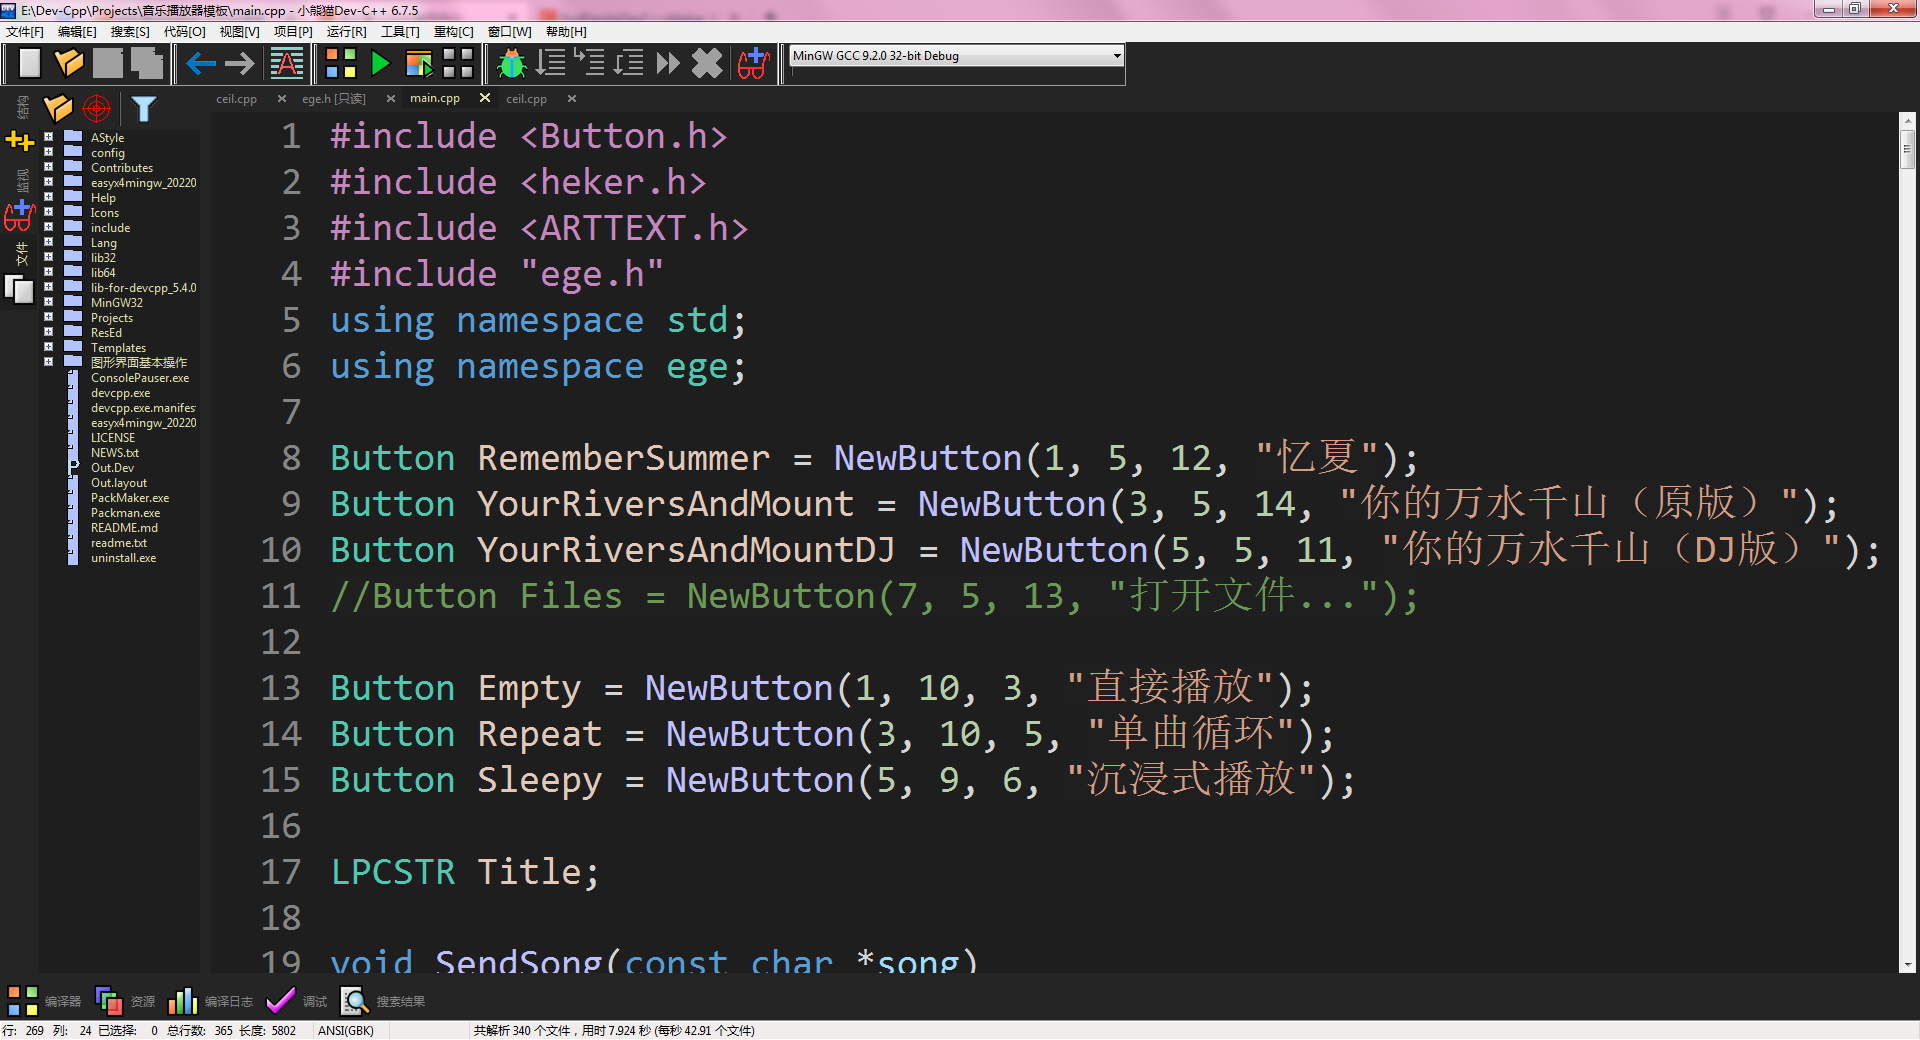Stop execution using the red X icon

click(707, 63)
